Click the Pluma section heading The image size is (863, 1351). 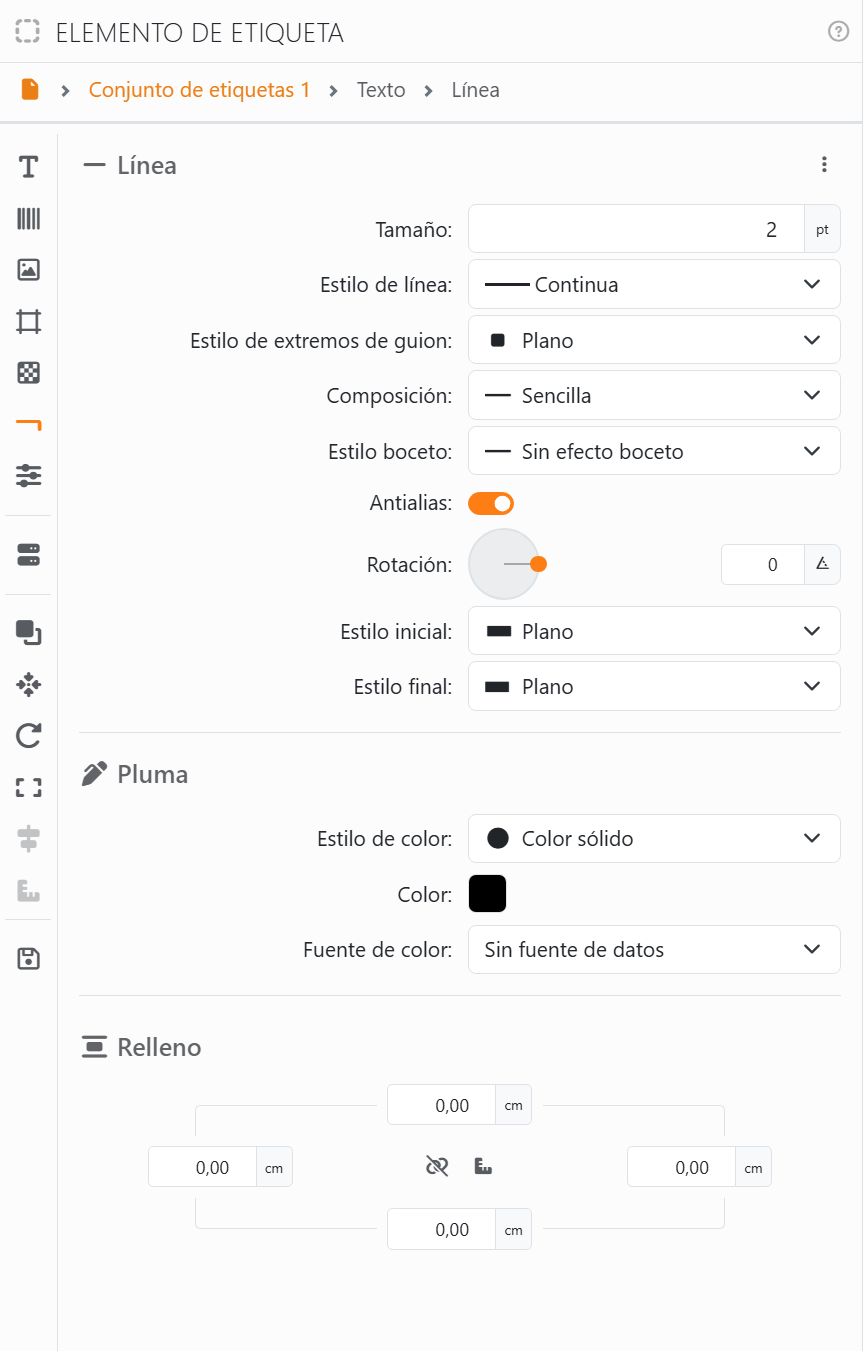click(153, 774)
